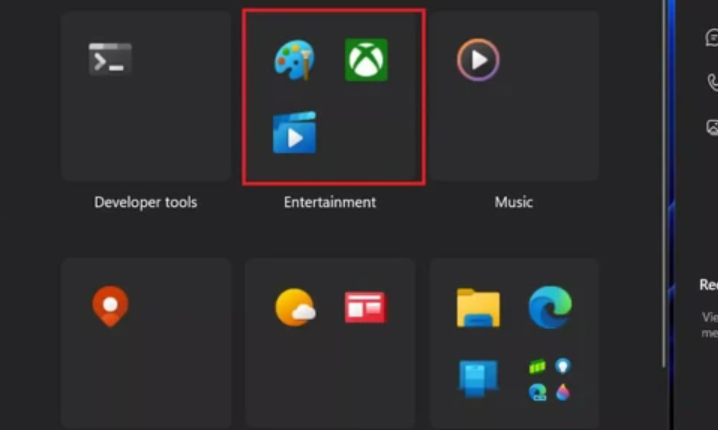Image resolution: width=718 pixels, height=430 pixels.
Task: Open the Maps location pin icon
Action: [x=110, y=306]
